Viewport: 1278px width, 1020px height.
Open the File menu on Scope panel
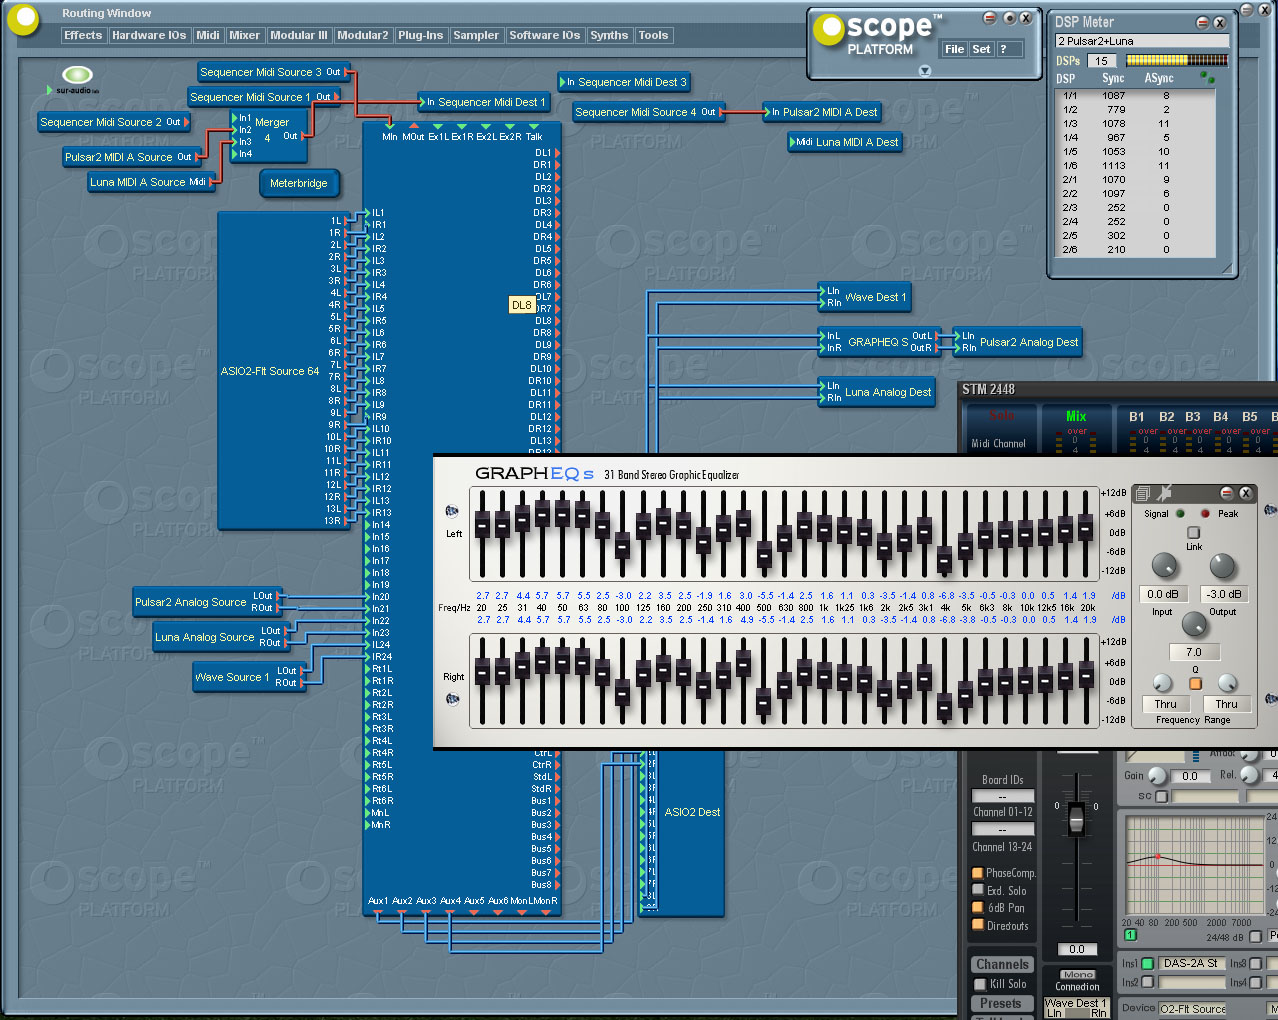coord(954,49)
